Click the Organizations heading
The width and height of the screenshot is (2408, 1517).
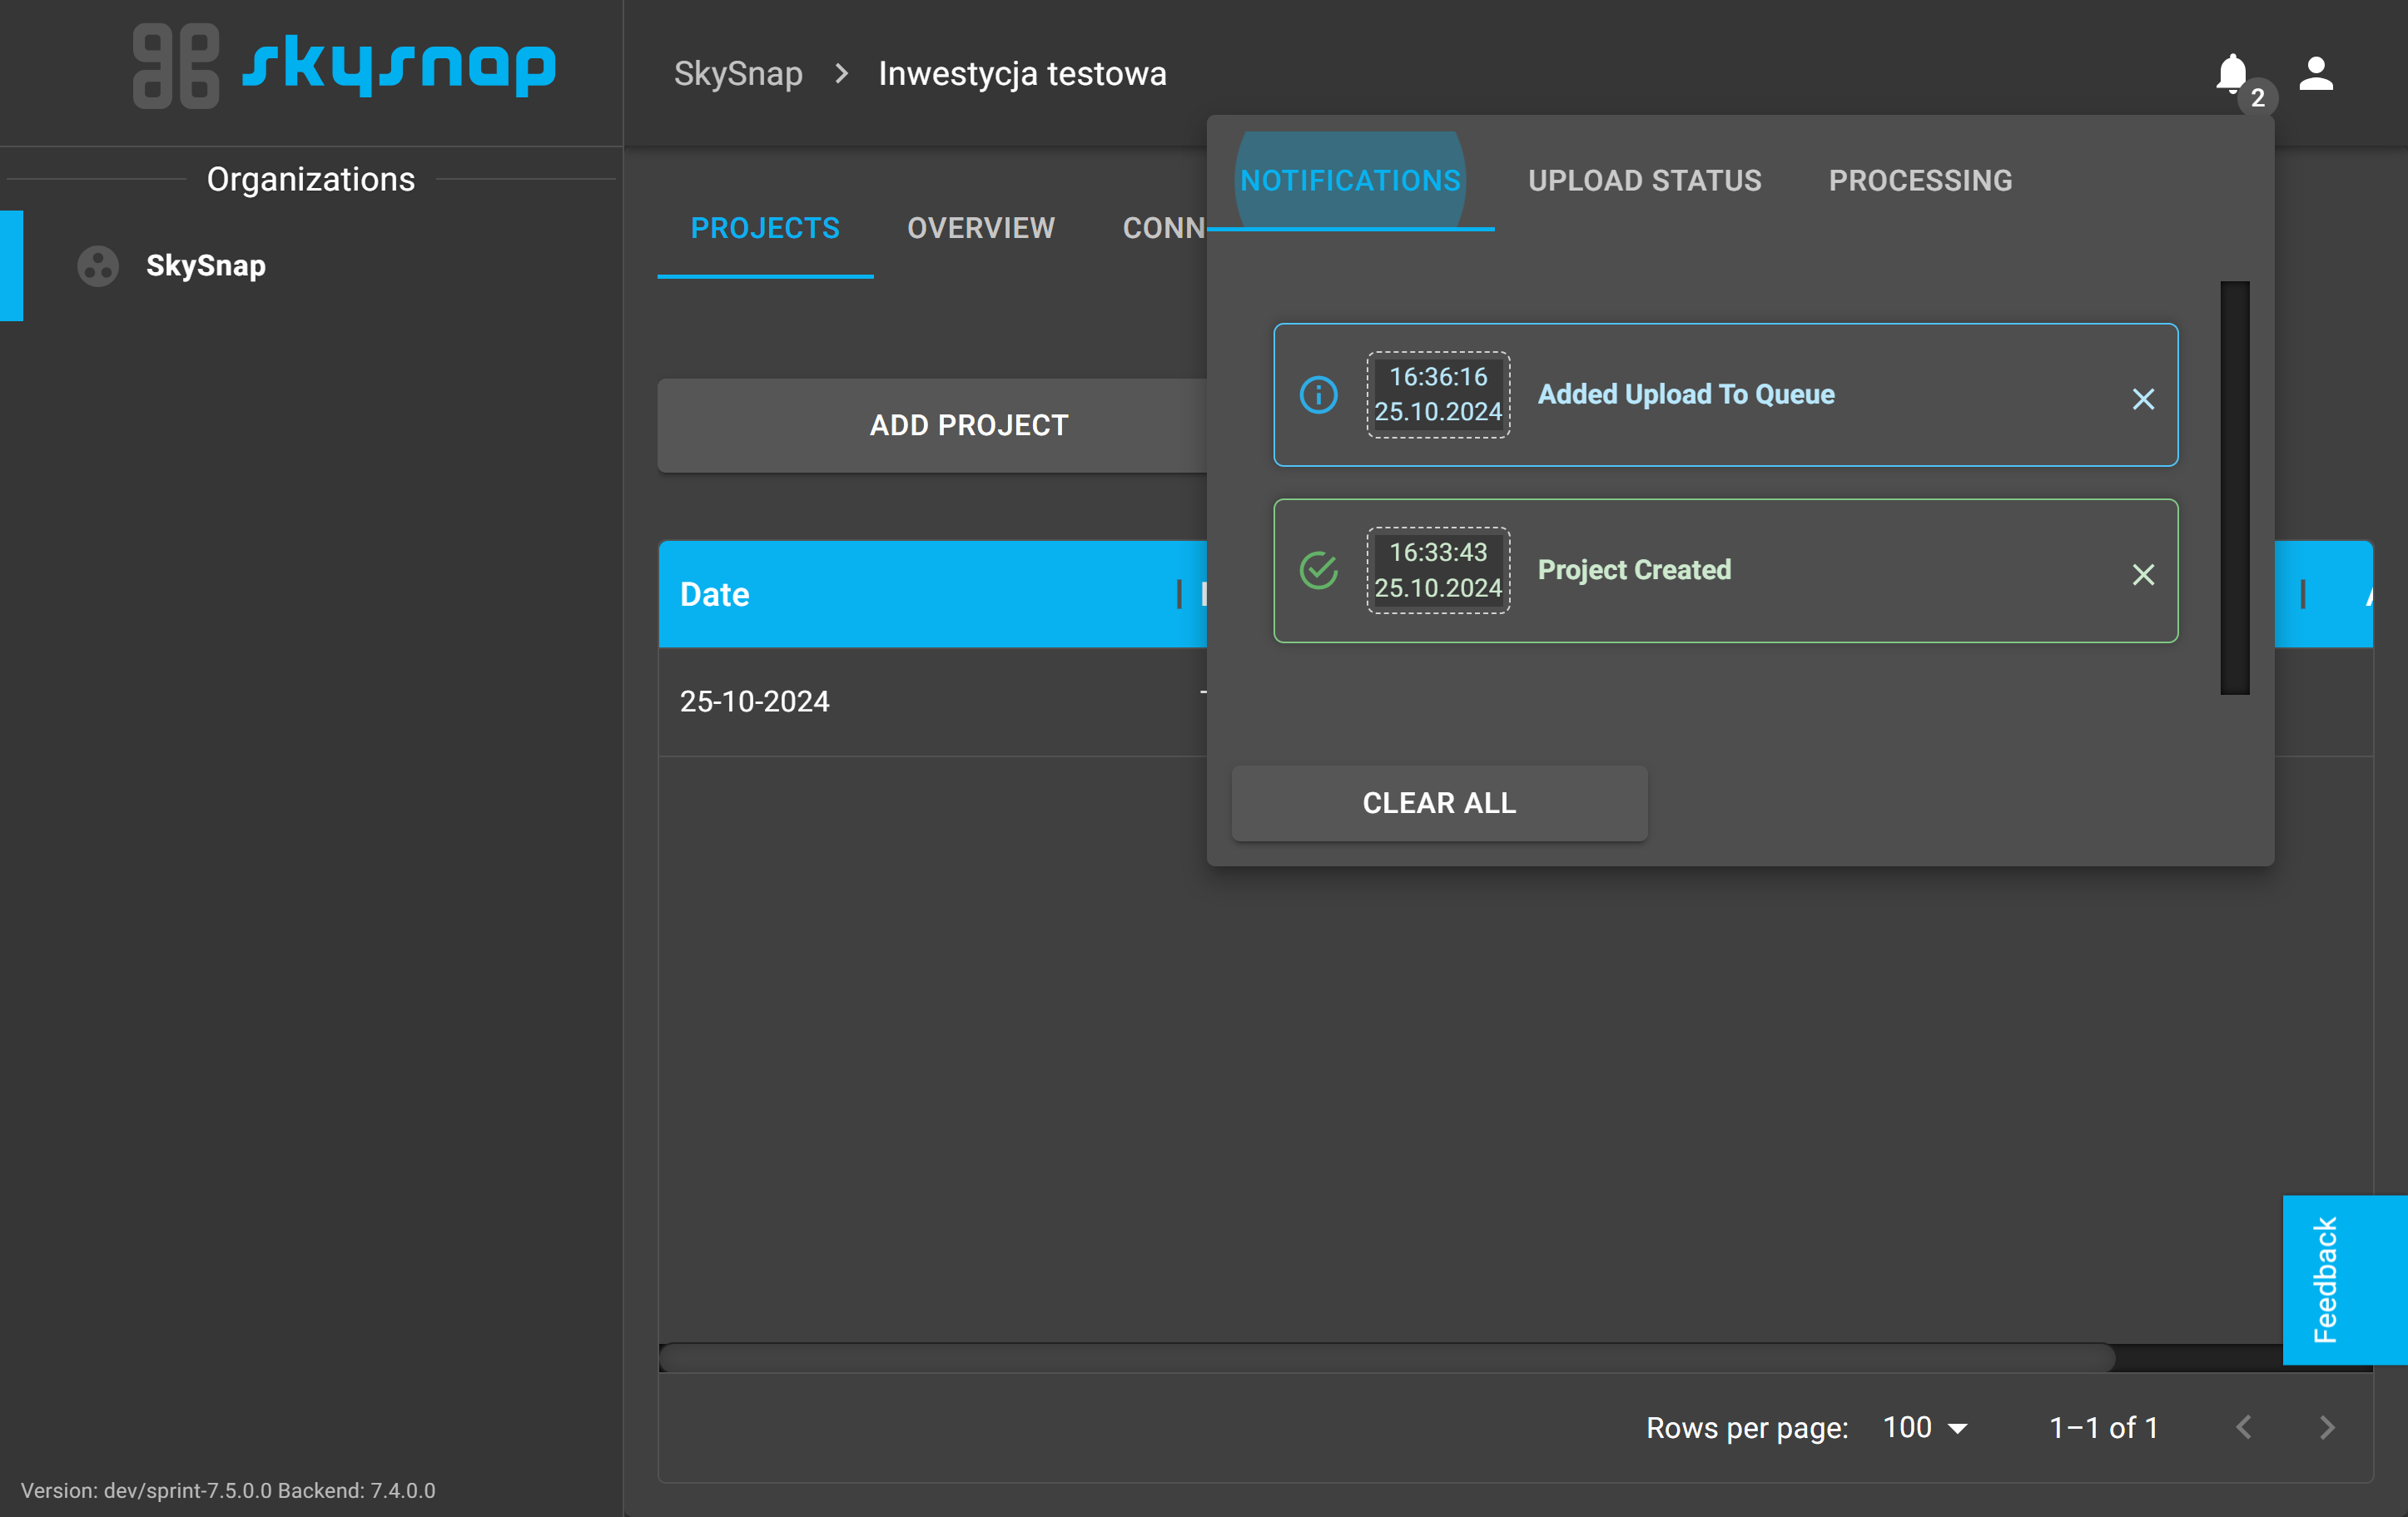point(311,179)
